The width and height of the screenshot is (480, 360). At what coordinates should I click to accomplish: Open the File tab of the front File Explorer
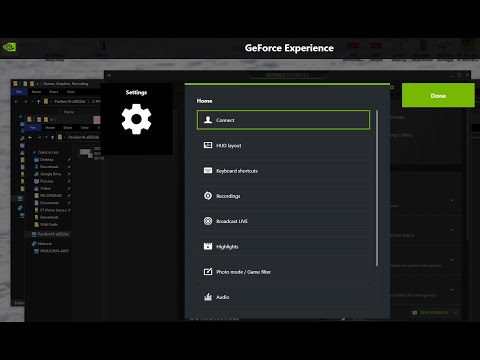pyautogui.click(x=33, y=127)
